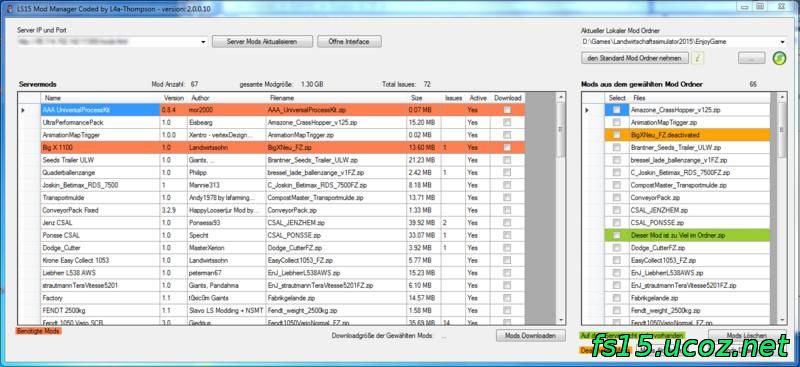
Task: Click the app icon in the title bar
Action: (10, 6)
